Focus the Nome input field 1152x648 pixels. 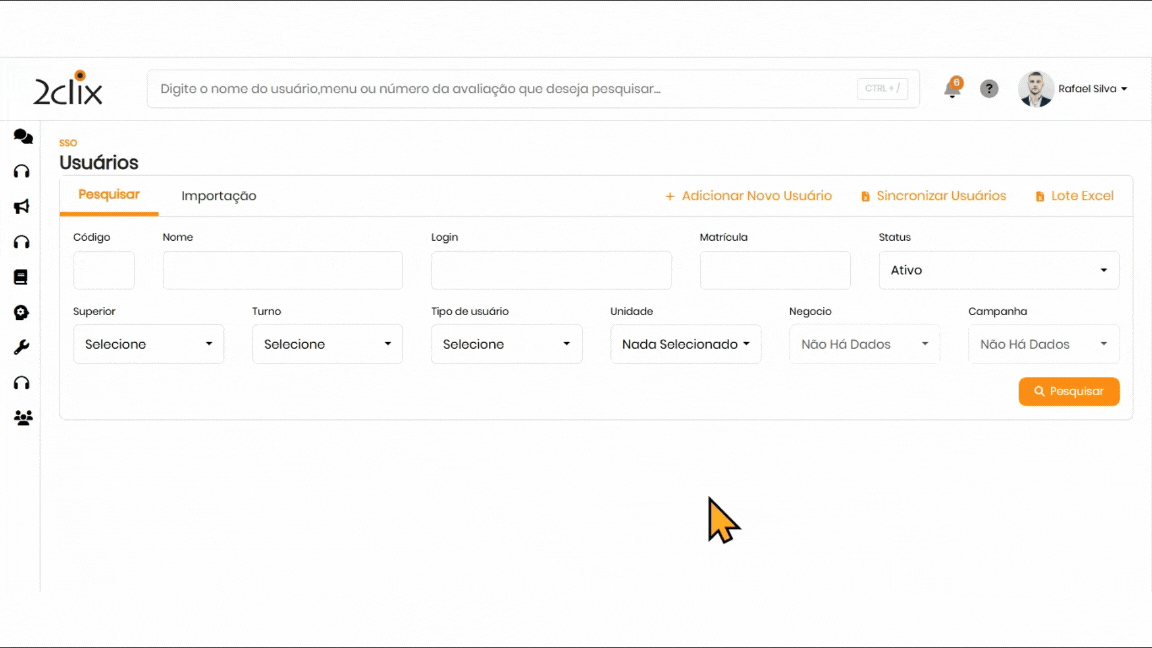(x=282, y=271)
